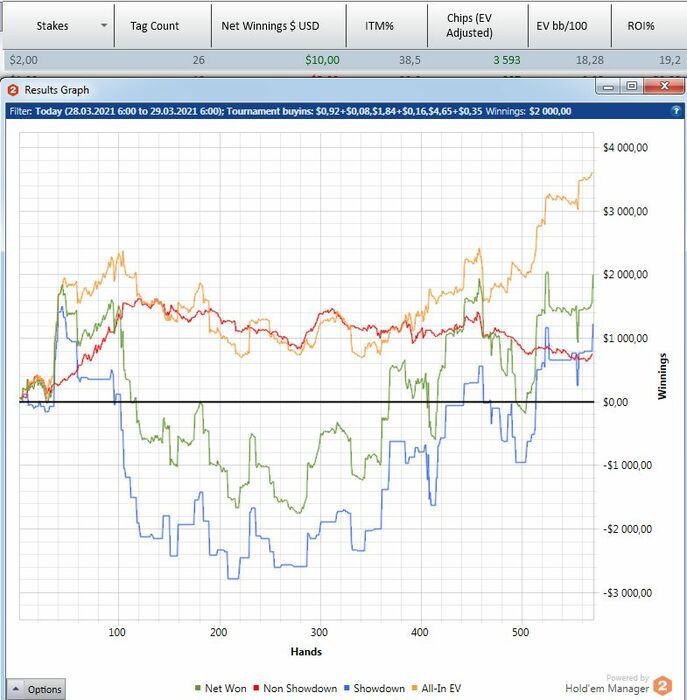Click the $4 000,00 axis label
Viewport: 687px width, 700px height.
(x=625, y=148)
